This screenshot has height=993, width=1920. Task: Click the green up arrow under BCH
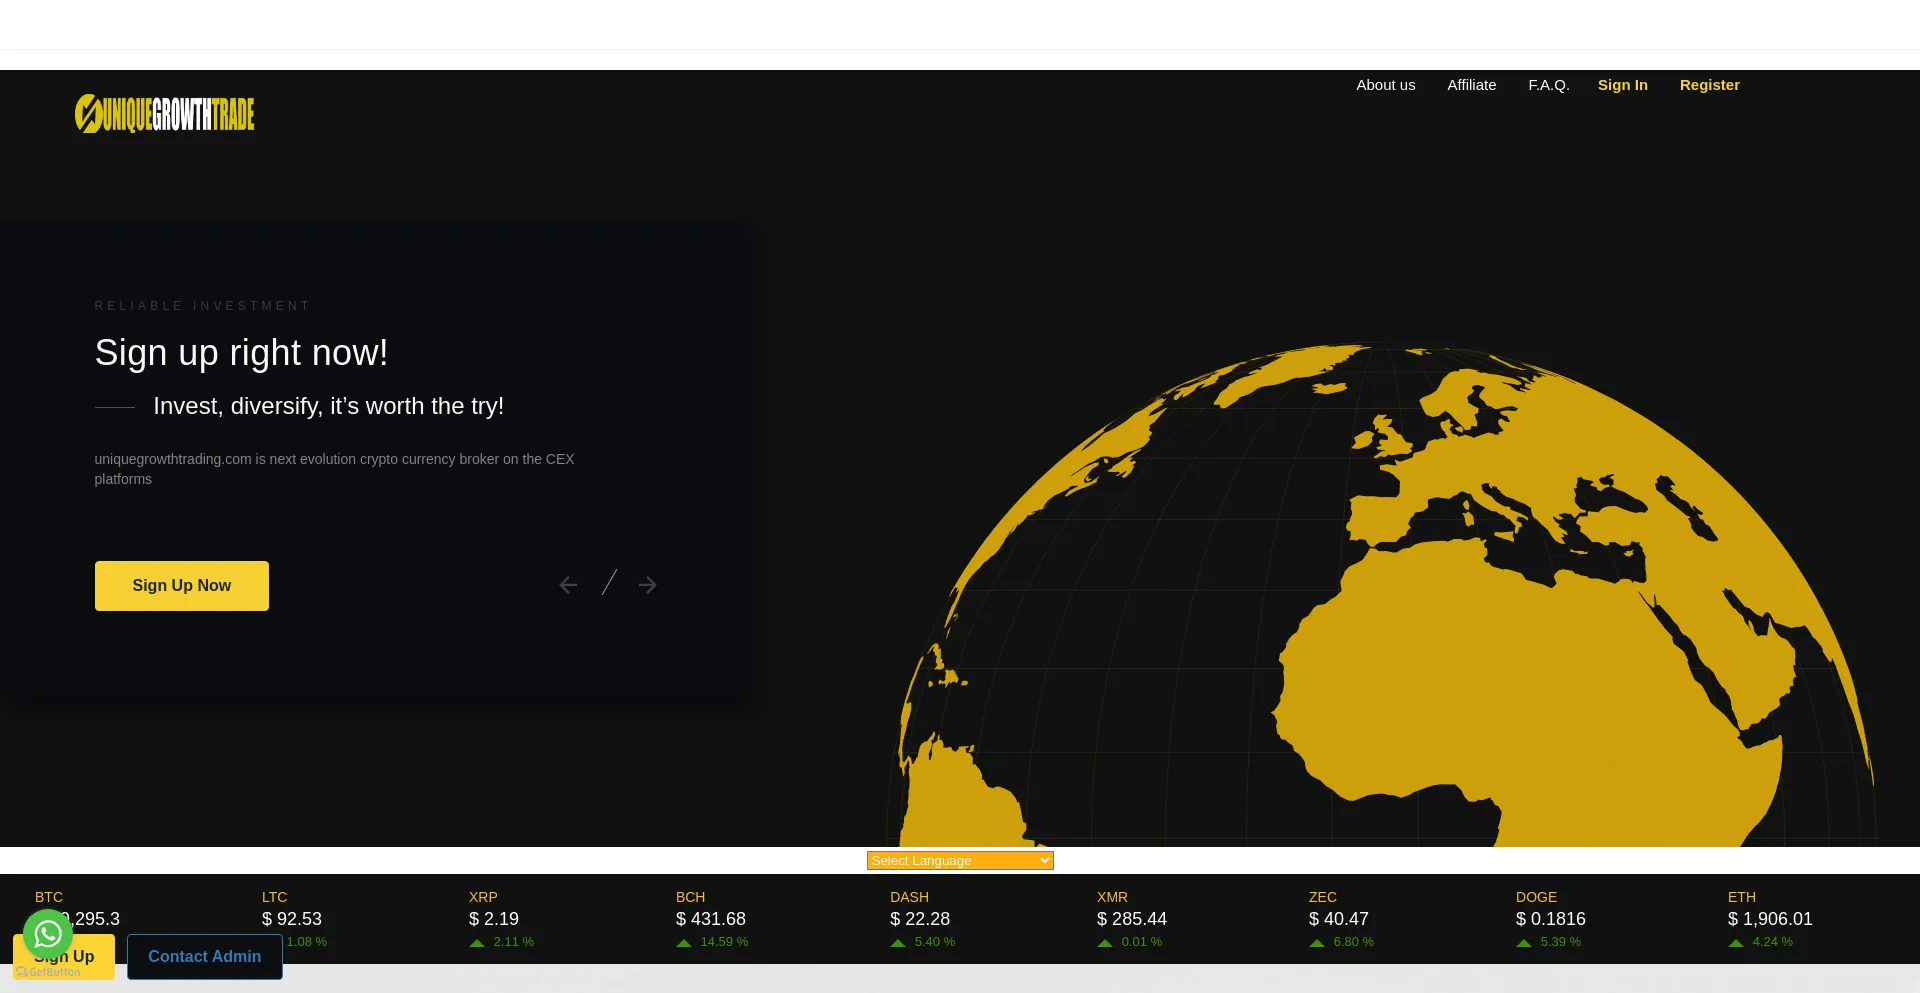(684, 943)
